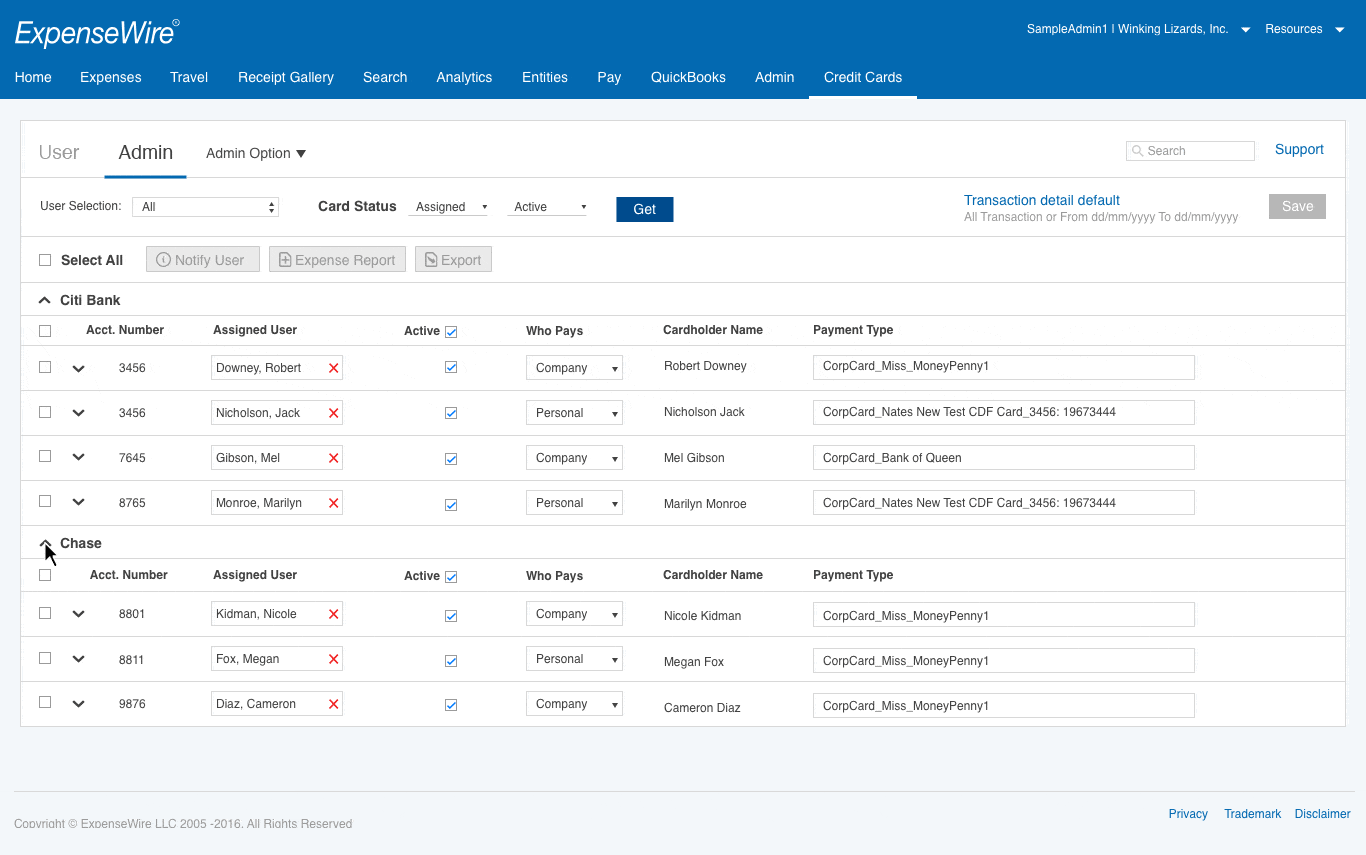Open the User Selection dropdown
The image size is (1366, 855).
pyautogui.click(x=206, y=207)
